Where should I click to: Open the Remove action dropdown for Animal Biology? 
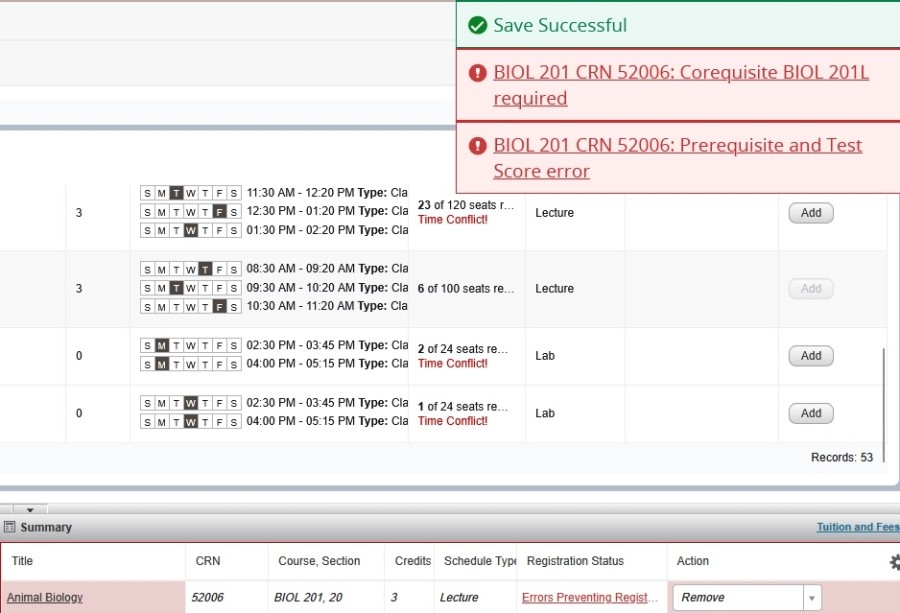tap(812, 598)
